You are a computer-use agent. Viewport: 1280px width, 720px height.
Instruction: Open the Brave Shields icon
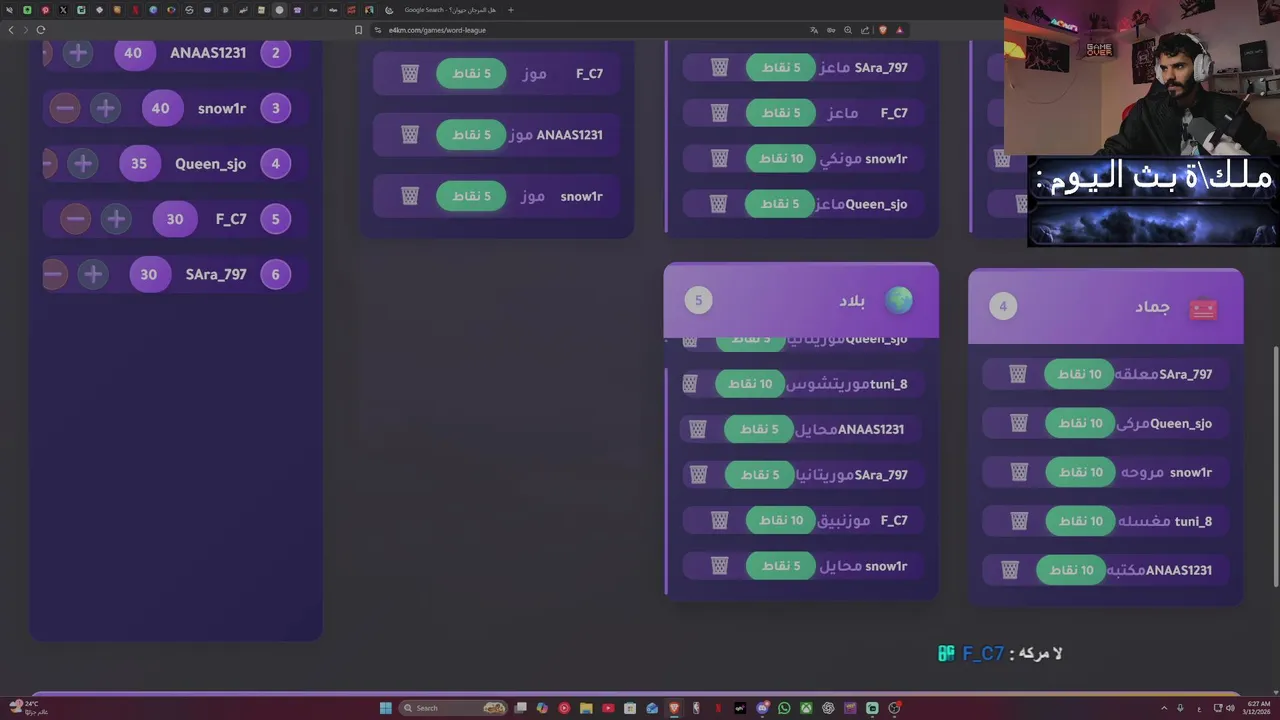pyautogui.click(x=882, y=30)
